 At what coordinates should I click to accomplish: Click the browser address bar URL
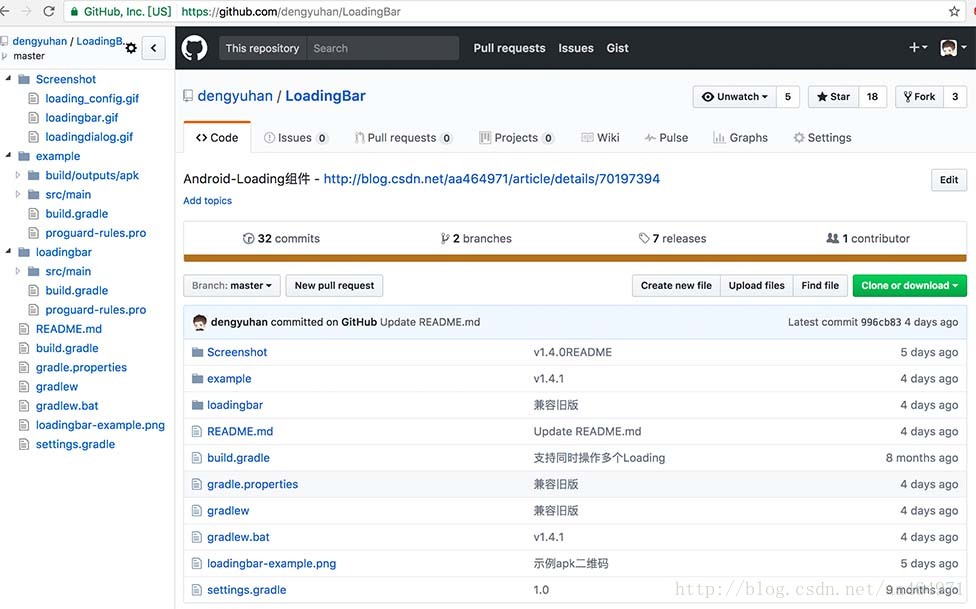pos(291,11)
